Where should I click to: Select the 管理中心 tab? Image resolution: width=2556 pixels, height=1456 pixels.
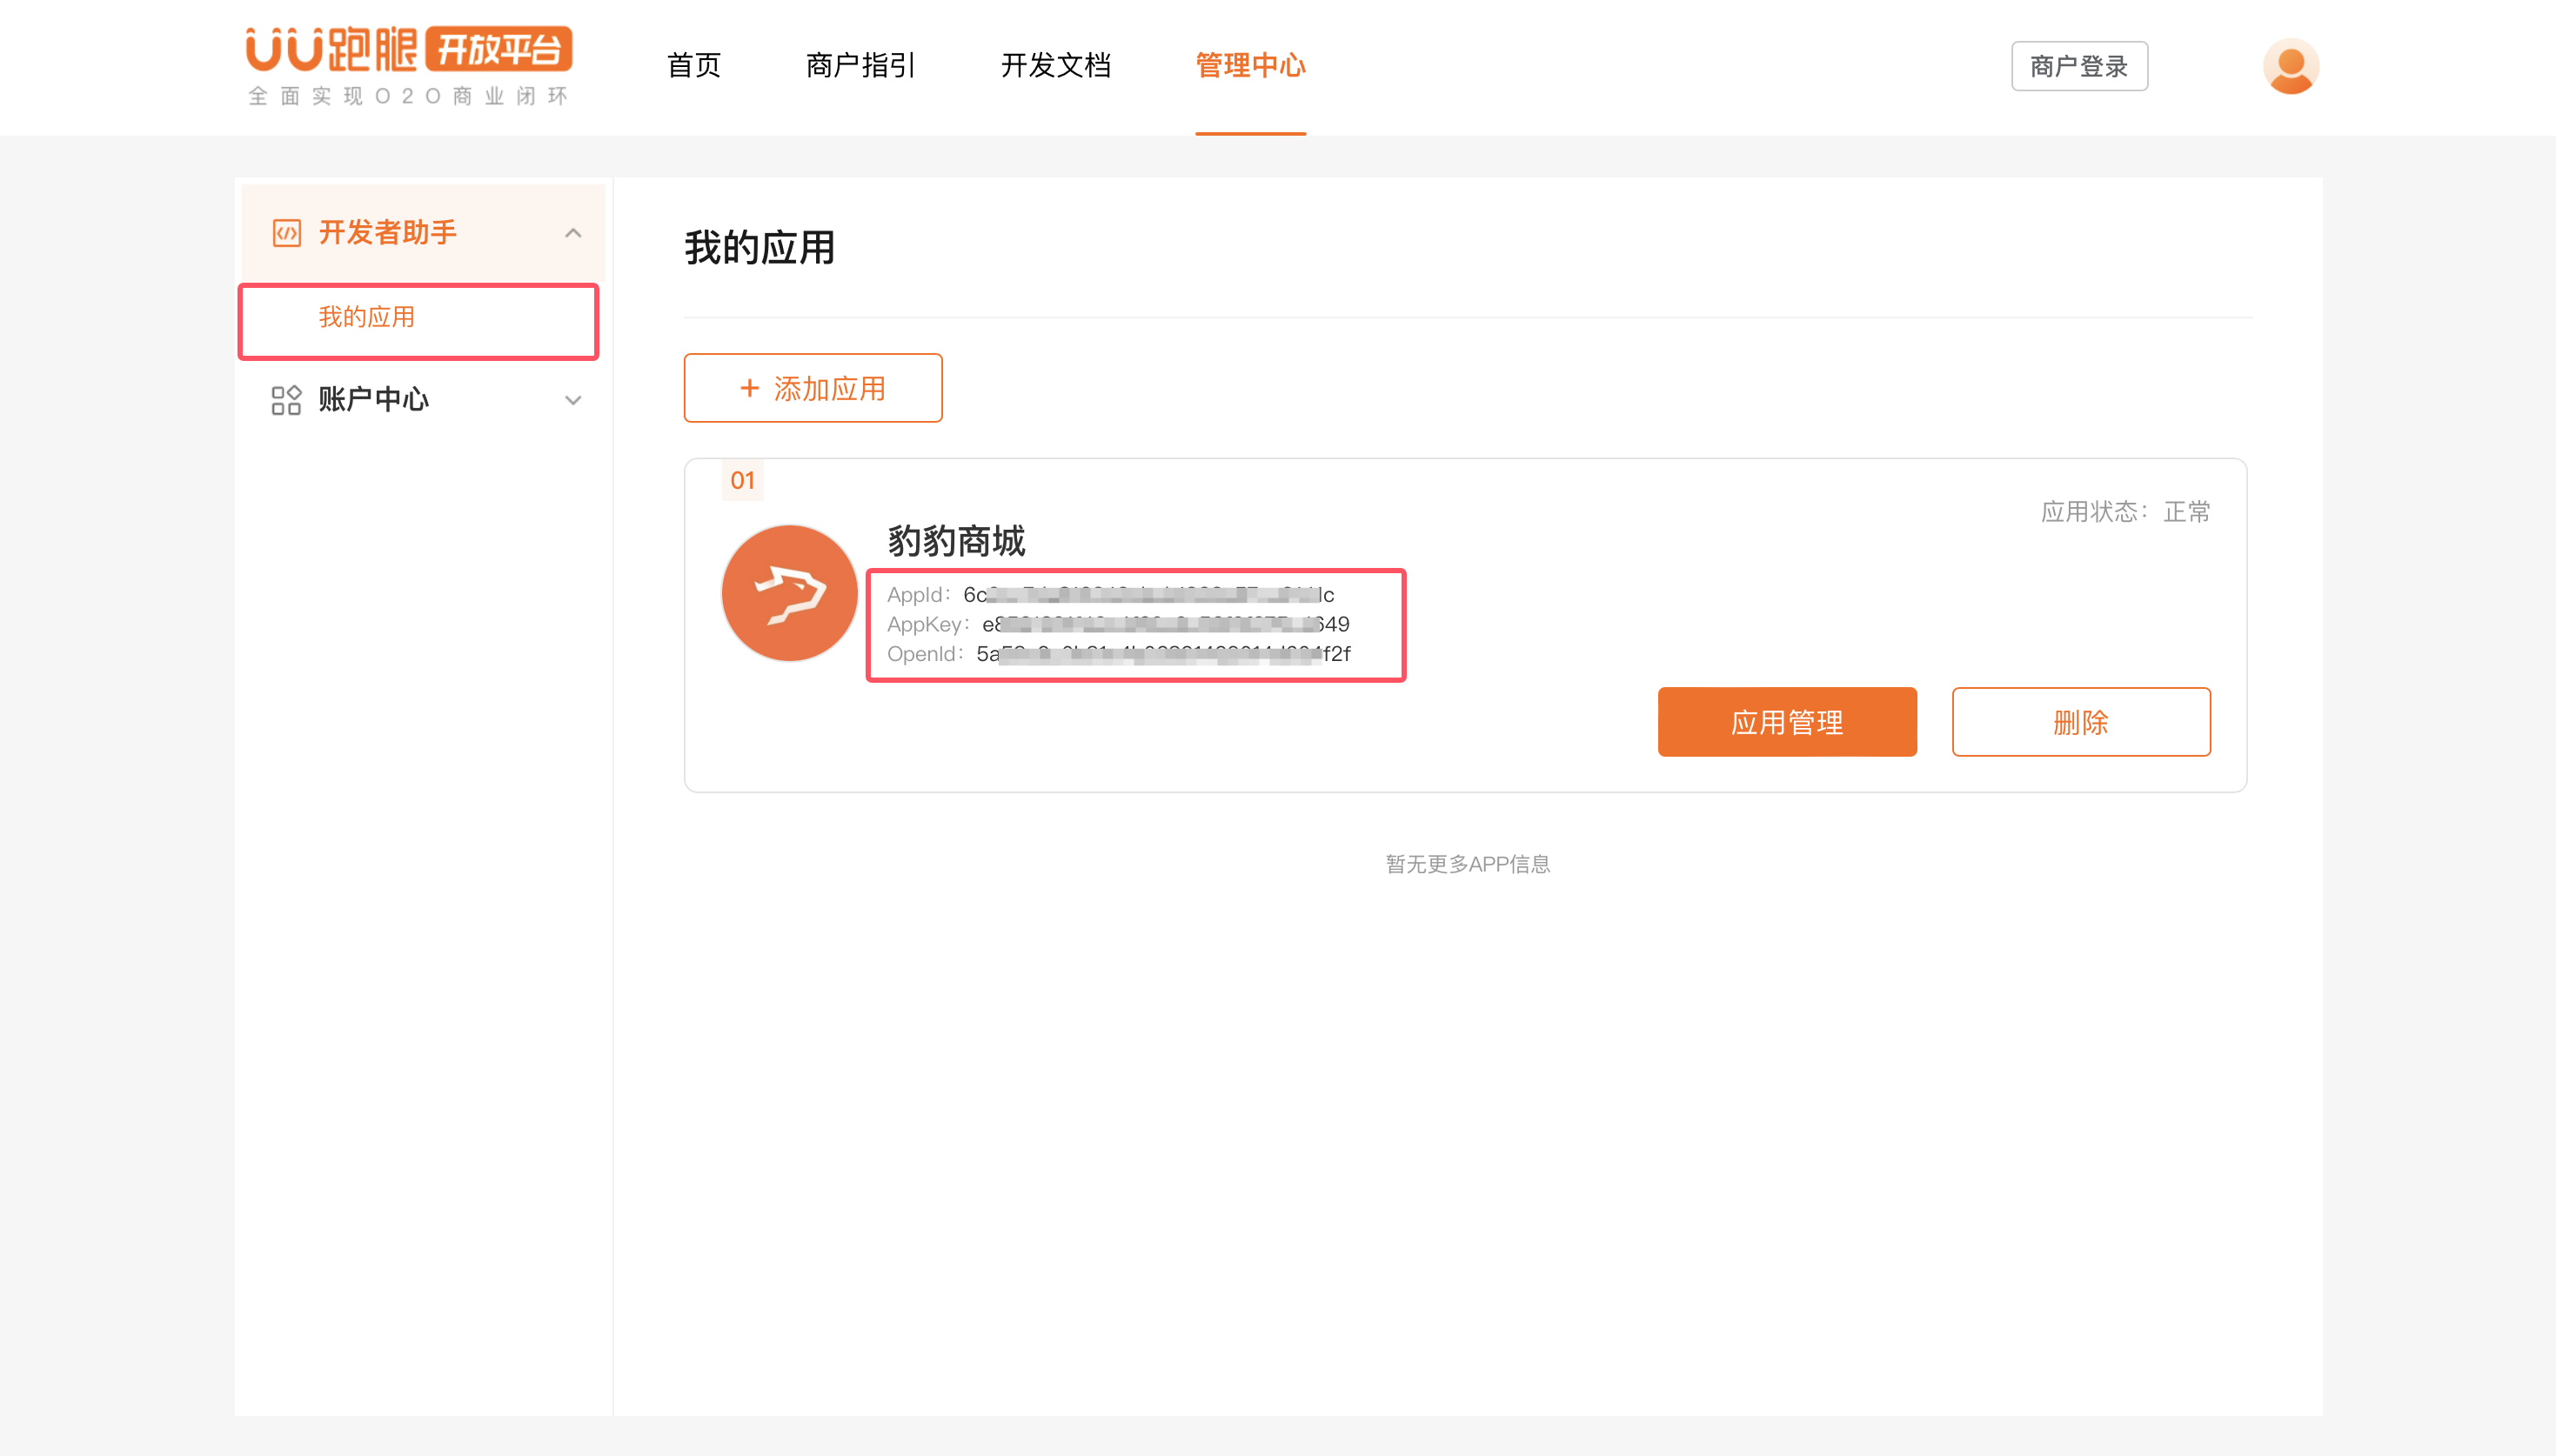[1250, 66]
